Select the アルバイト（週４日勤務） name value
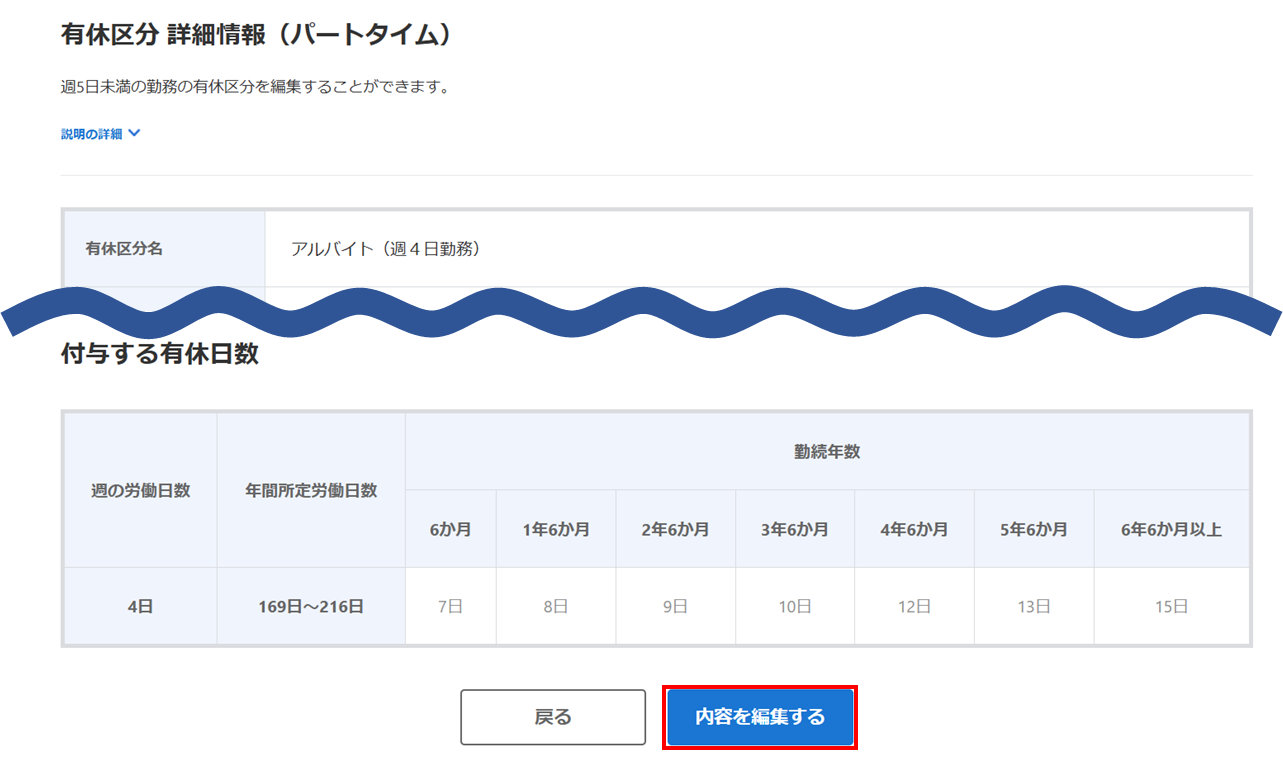 point(386,249)
